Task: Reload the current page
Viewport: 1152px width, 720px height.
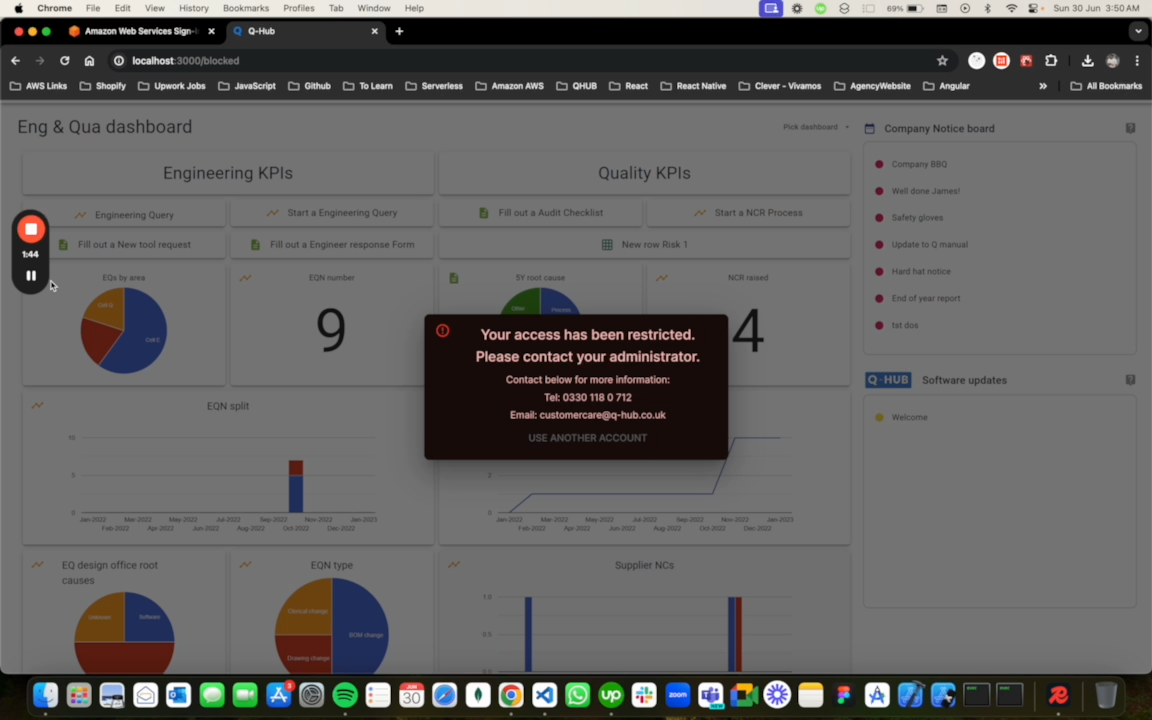Action: (x=65, y=61)
